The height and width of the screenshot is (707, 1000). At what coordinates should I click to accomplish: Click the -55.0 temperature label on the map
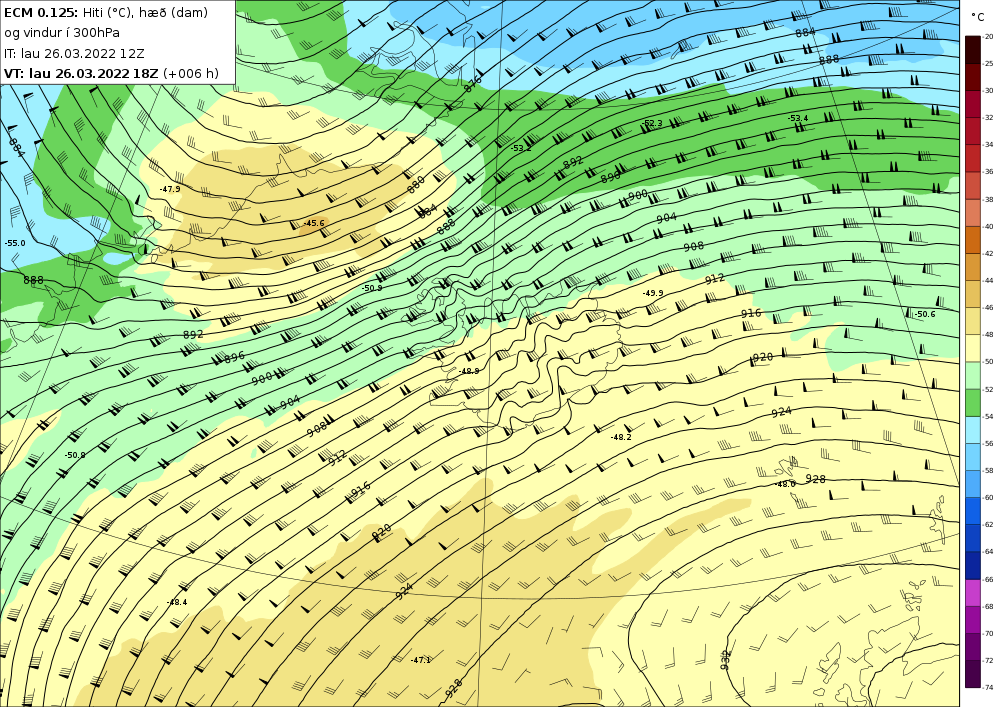(15, 244)
